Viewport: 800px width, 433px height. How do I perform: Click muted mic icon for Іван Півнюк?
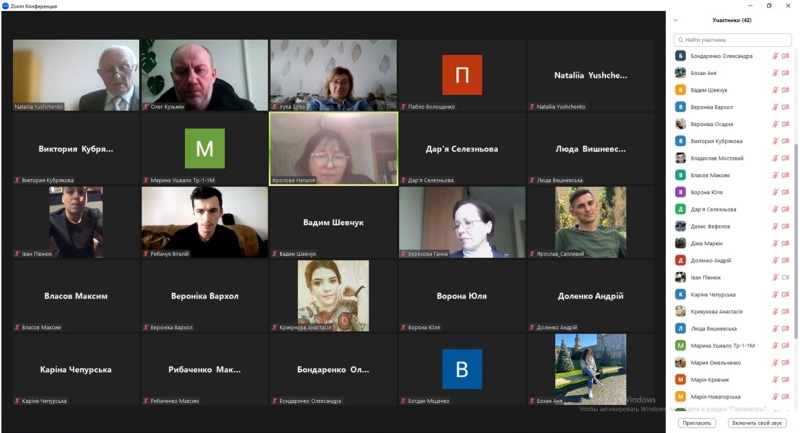click(x=775, y=277)
